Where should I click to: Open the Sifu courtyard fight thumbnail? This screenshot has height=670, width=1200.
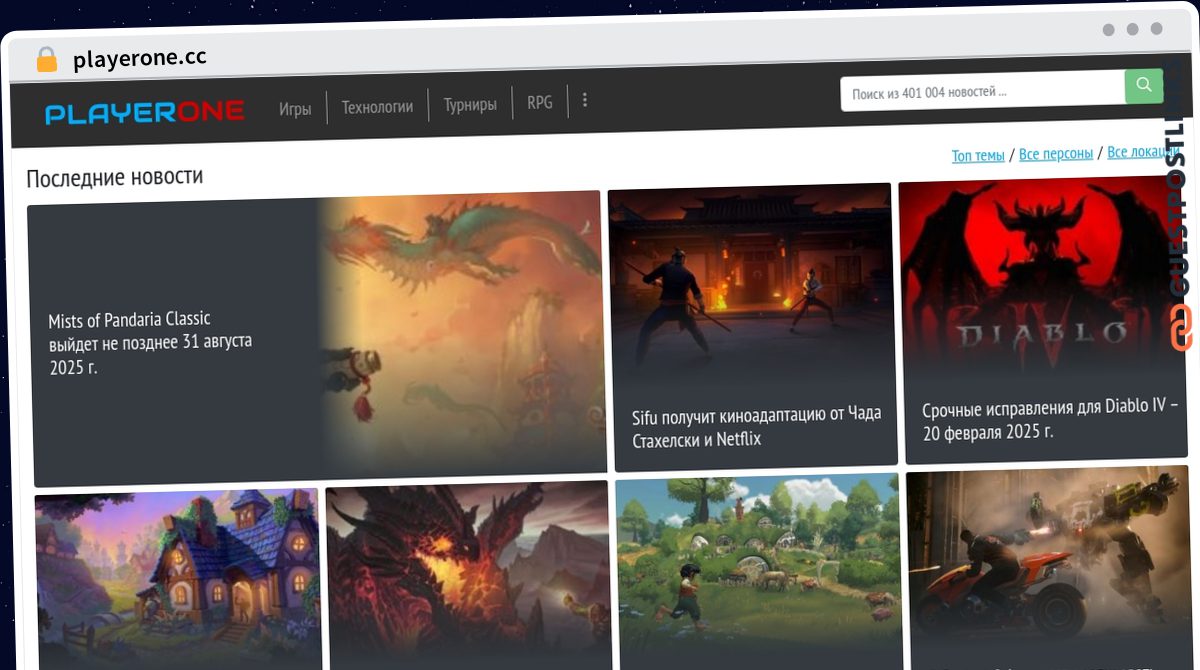[x=751, y=283]
